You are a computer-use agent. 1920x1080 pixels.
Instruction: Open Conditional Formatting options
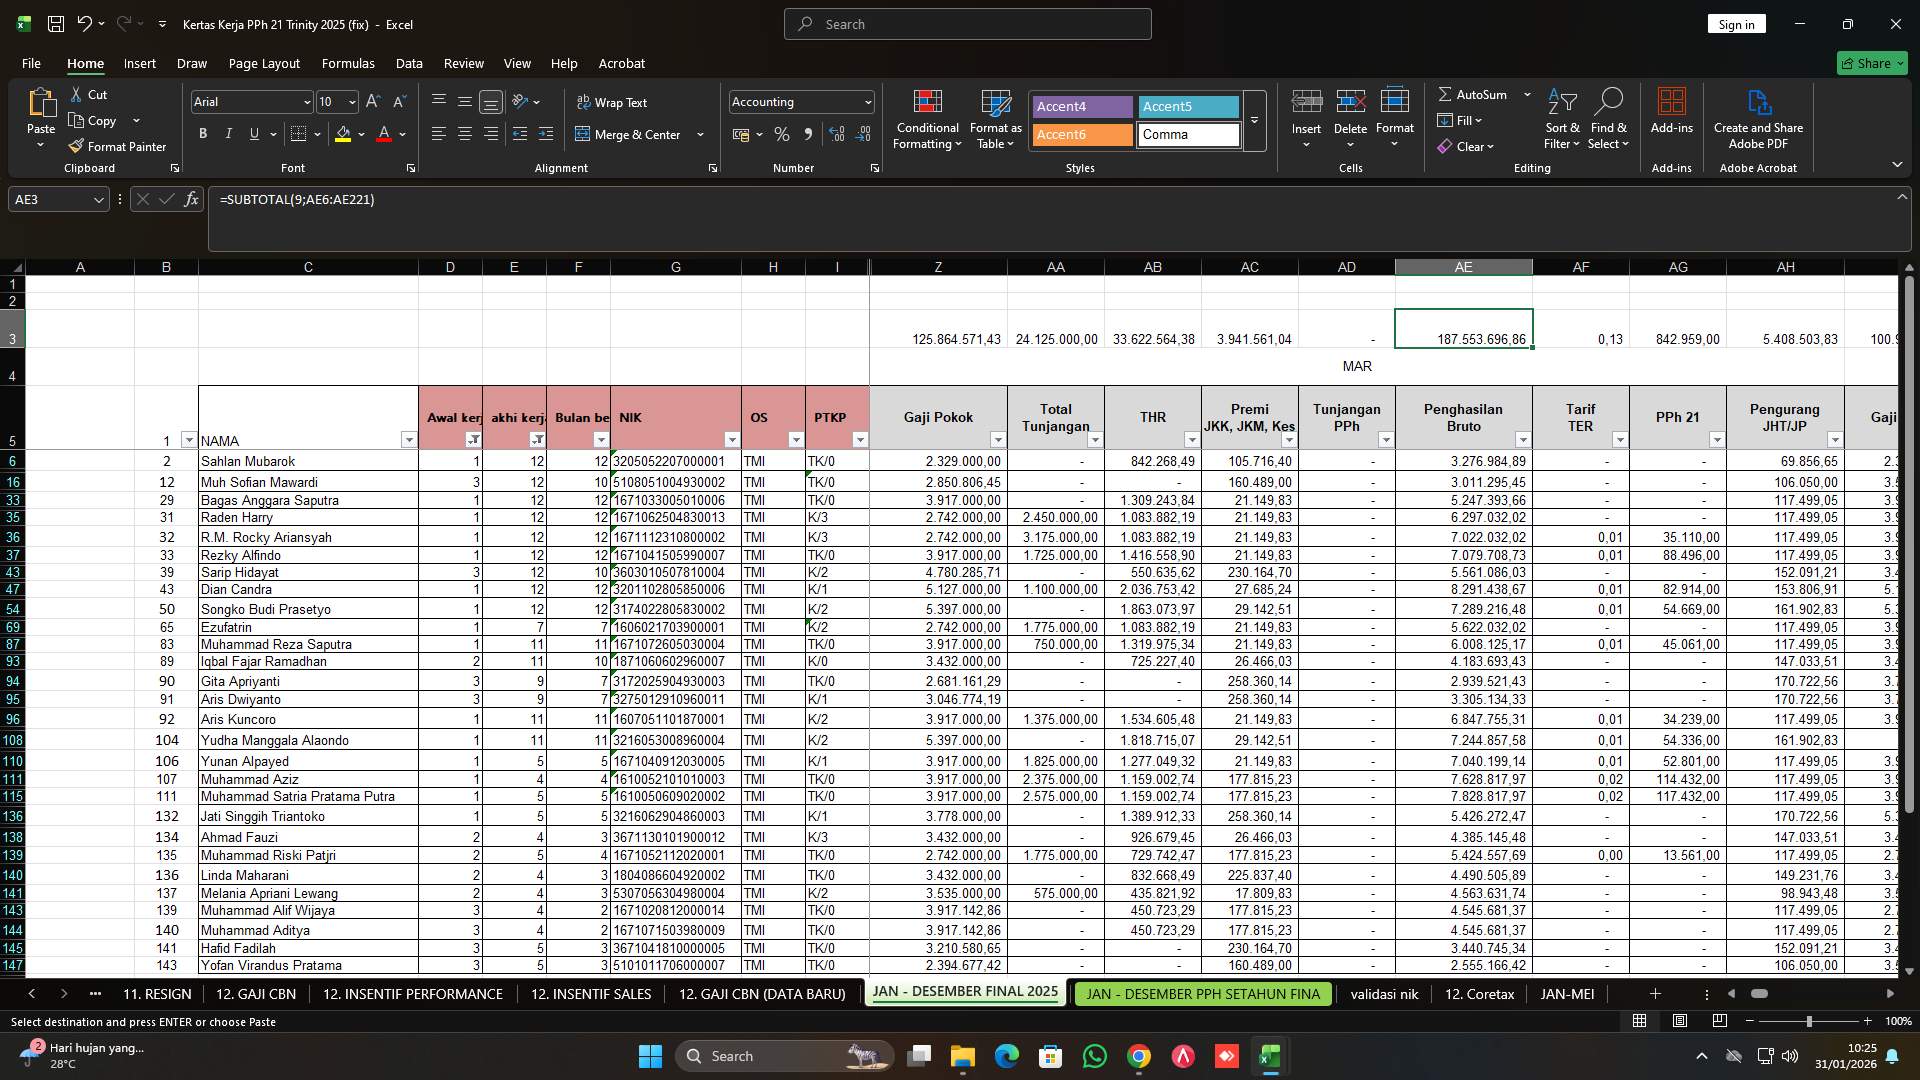coord(927,120)
